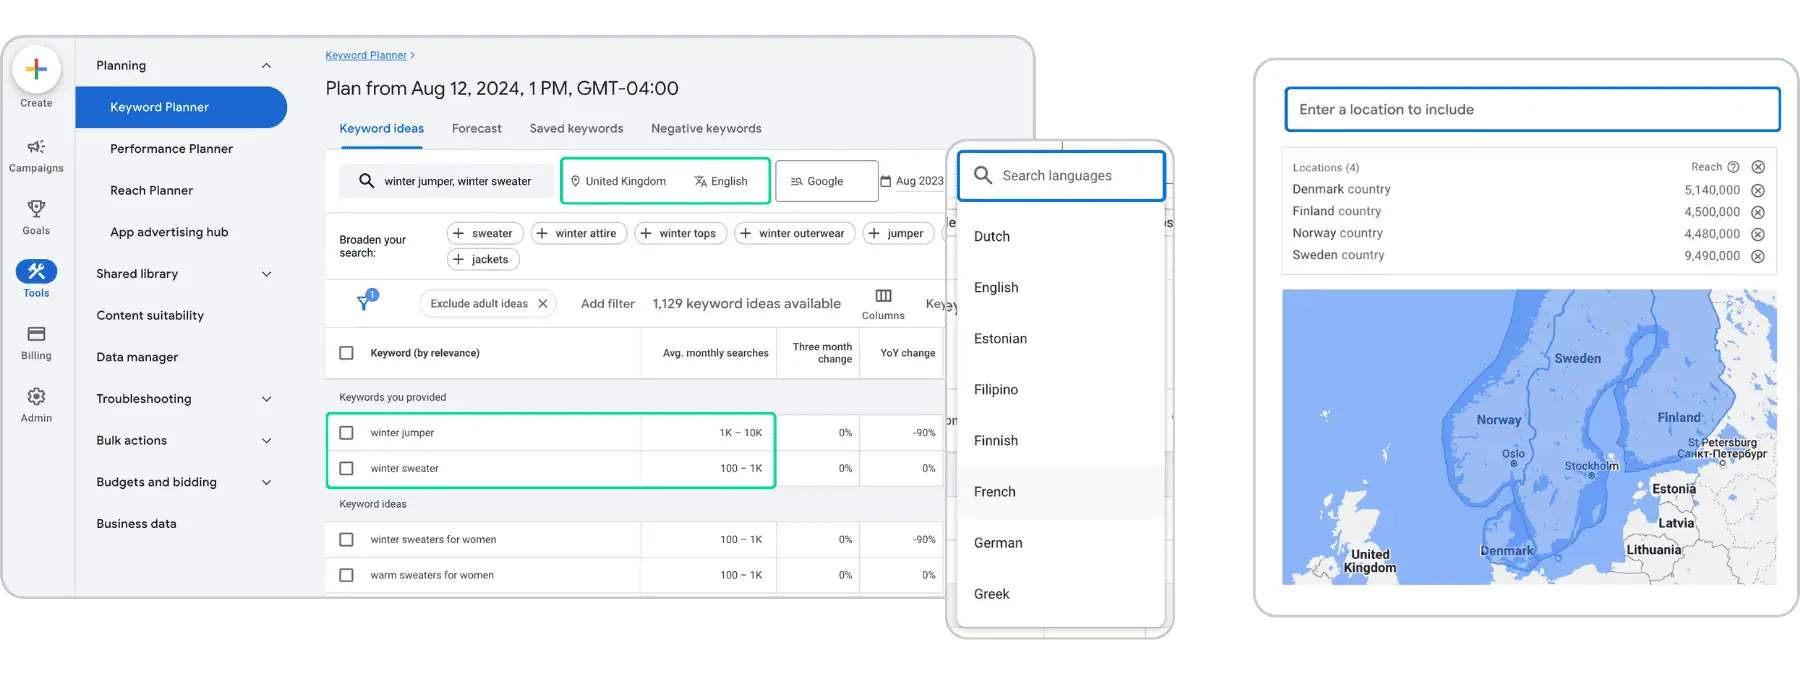Open Campaigns megaphone icon in sidebar
Image resolution: width=1800 pixels, height=675 pixels.
(36, 147)
